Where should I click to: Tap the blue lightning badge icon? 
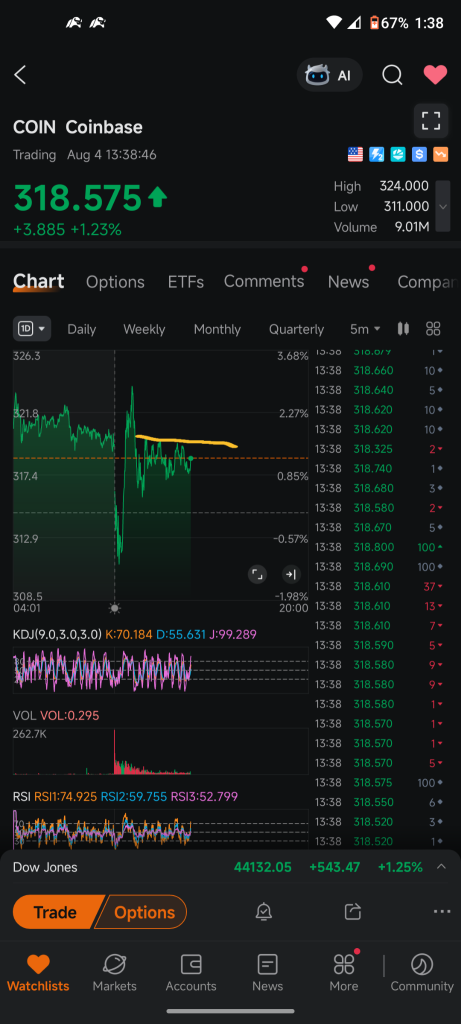(377, 155)
